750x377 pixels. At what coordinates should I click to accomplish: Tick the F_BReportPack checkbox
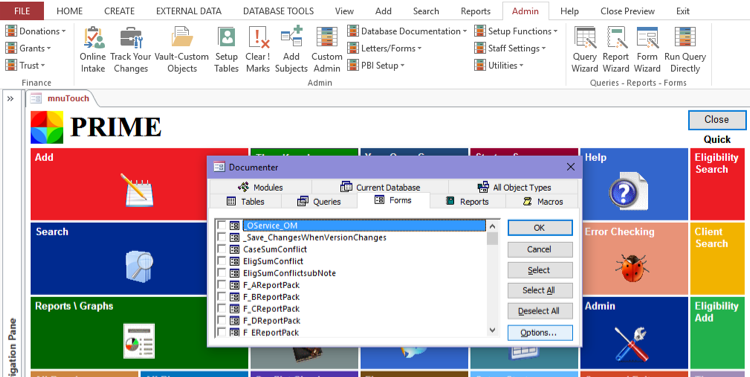point(222,297)
